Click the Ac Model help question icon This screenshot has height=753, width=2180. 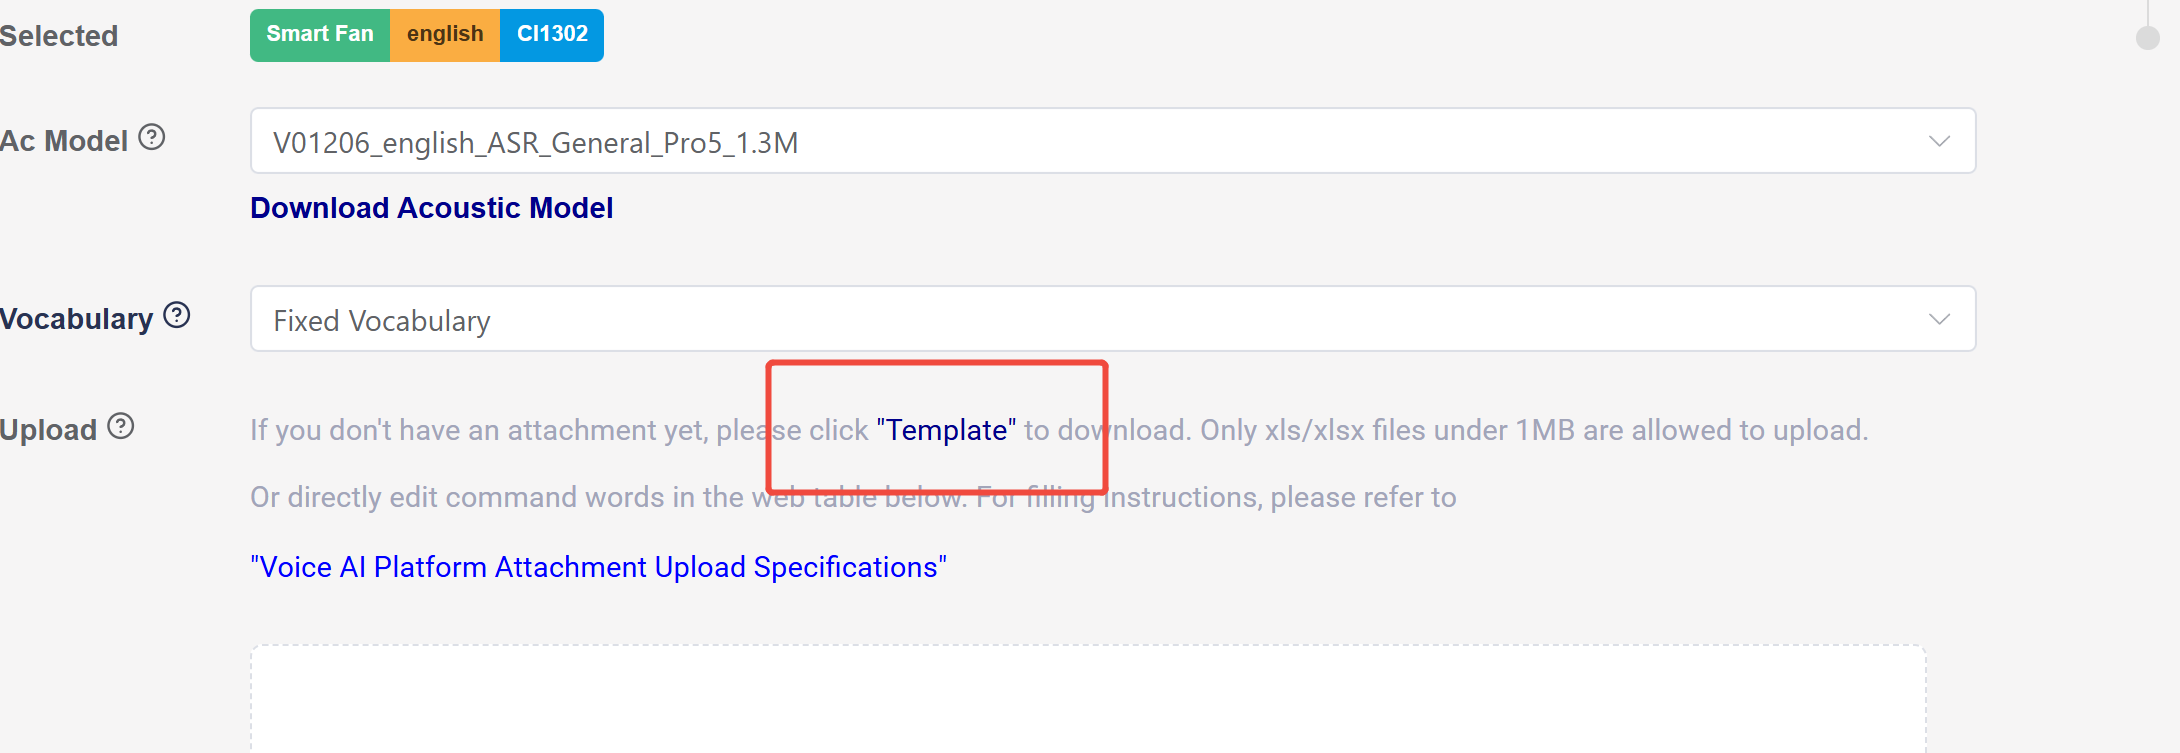pyautogui.click(x=152, y=137)
